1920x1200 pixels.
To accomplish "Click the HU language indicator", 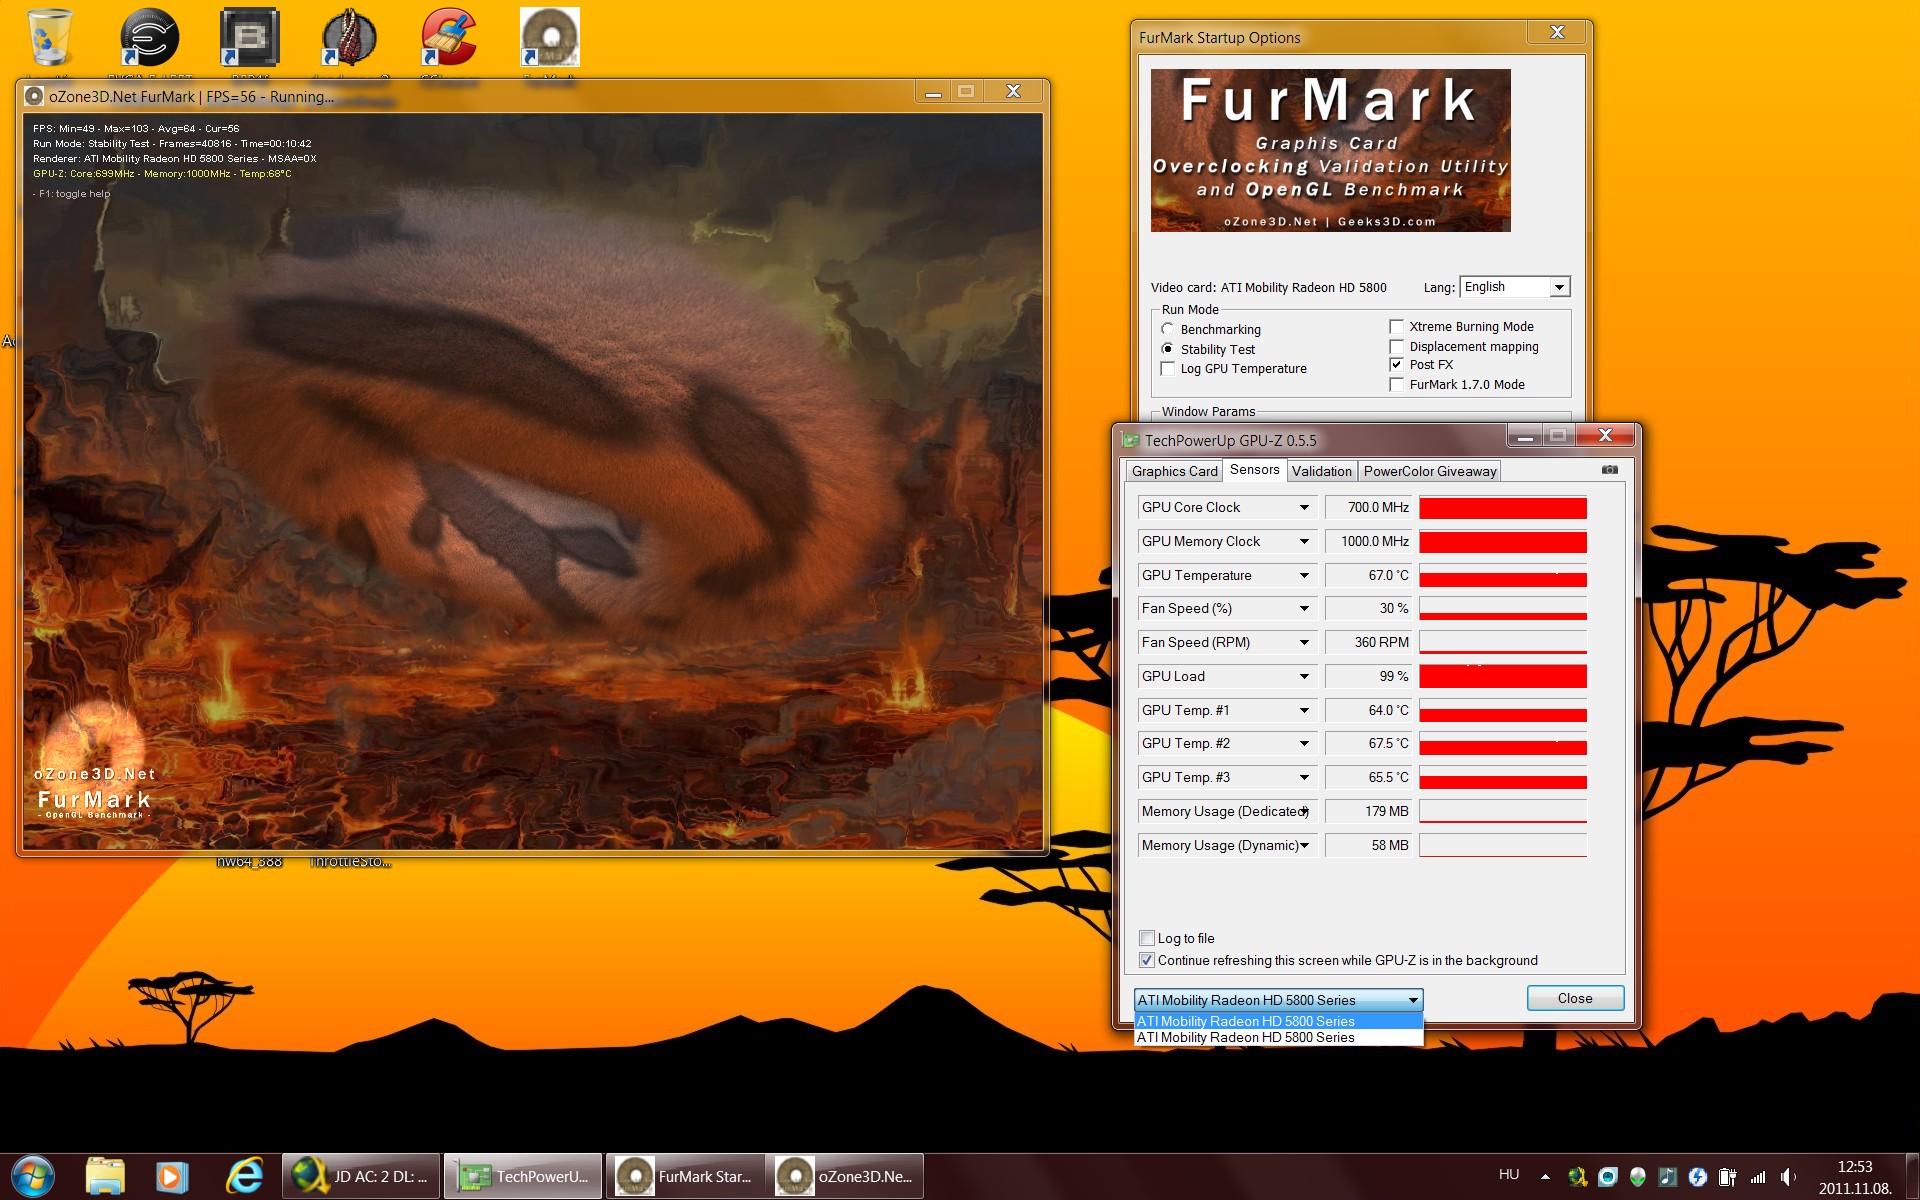I will 1509,1175.
